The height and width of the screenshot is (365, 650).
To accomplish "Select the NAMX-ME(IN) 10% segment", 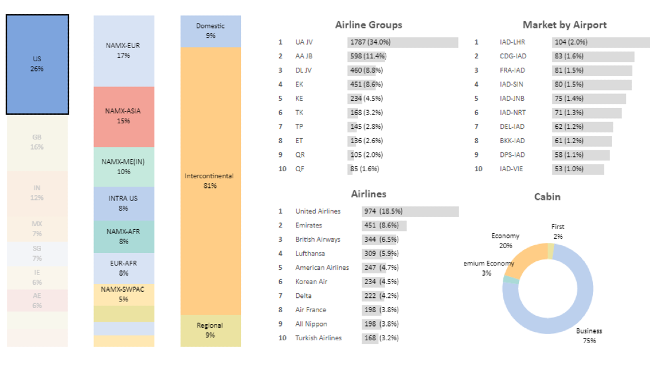I will pos(124,167).
